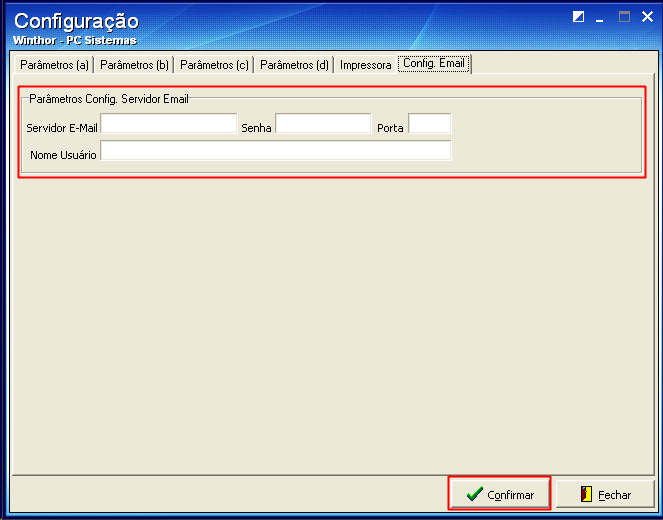
Task: Click the Parâmetros Config. Servidor Email heading
Action: [109, 99]
